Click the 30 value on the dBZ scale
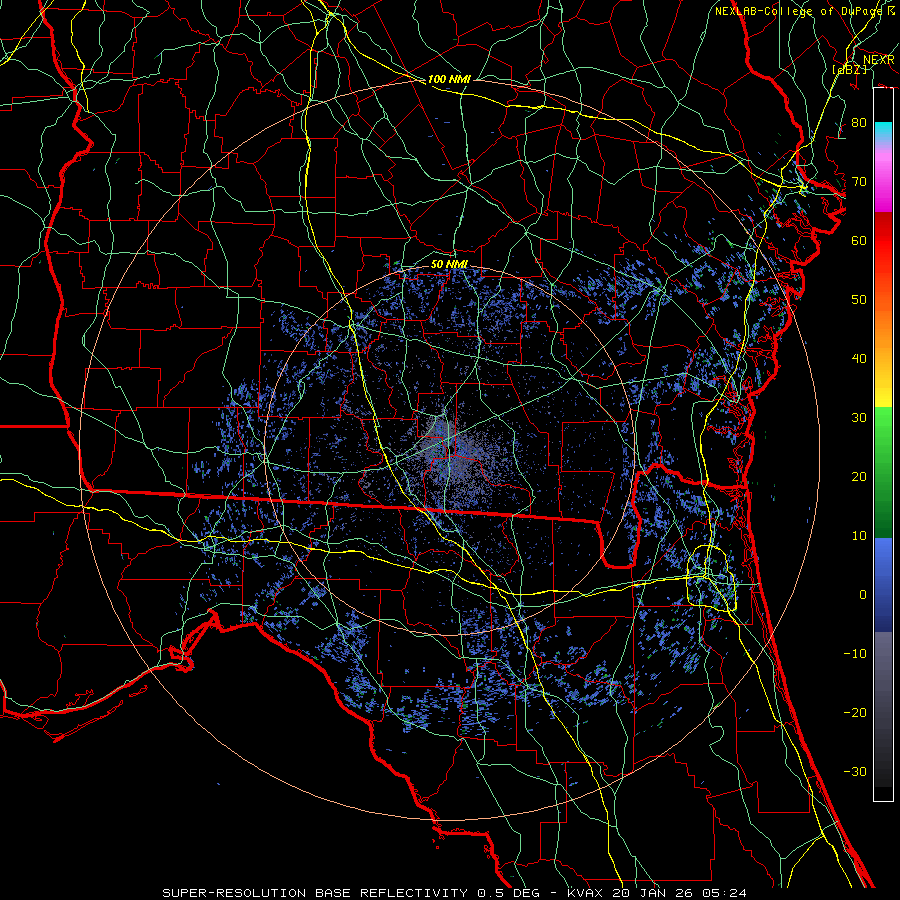This screenshot has width=900, height=900. 859,417
